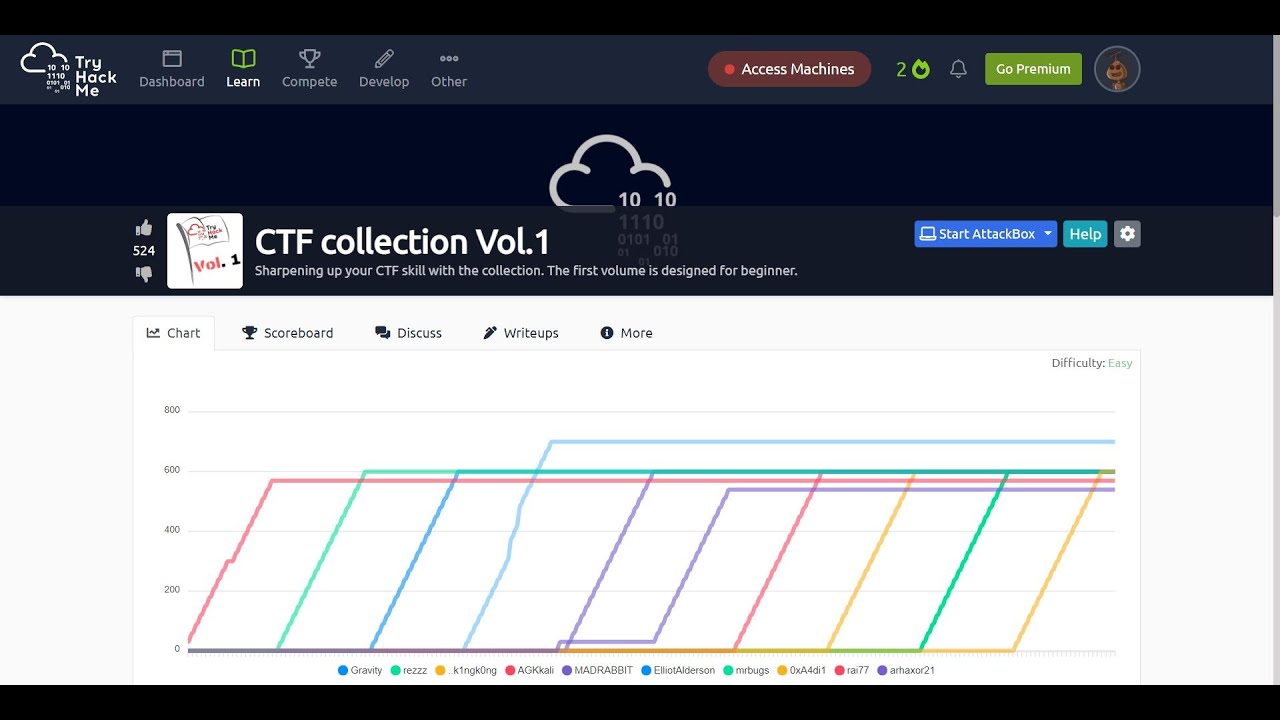Image resolution: width=1280 pixels, height=720 pixels.
Task: Click the TryHackMe logo
Action: [x=69, y=69]
